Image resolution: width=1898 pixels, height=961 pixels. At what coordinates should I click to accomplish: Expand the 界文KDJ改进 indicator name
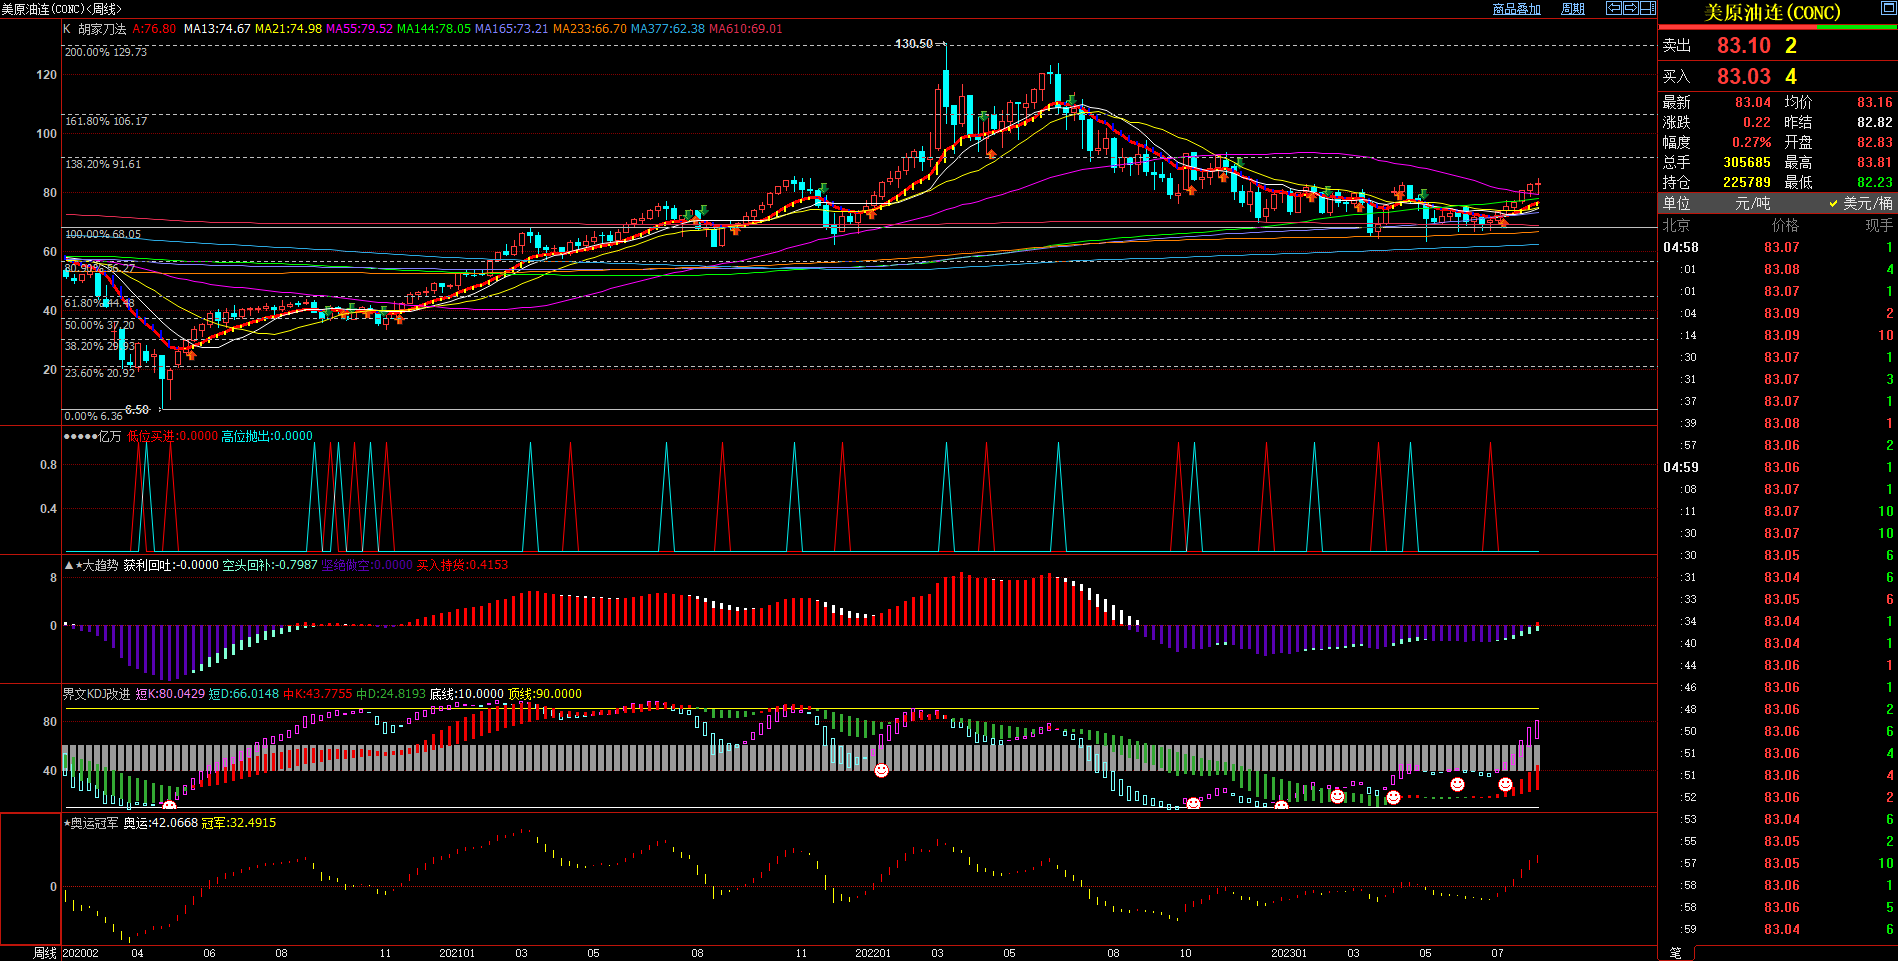(96, 694)
